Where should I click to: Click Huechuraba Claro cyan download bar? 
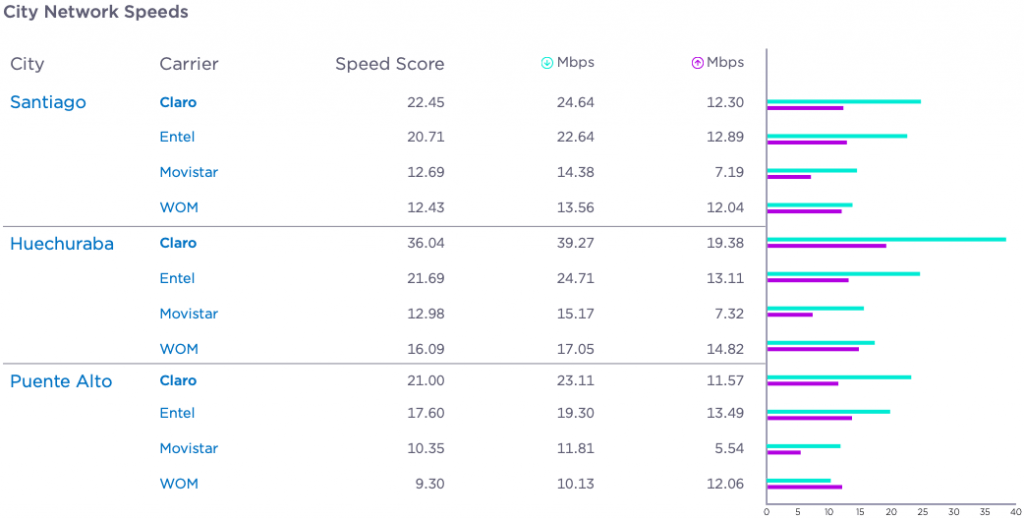click(886, 239)
